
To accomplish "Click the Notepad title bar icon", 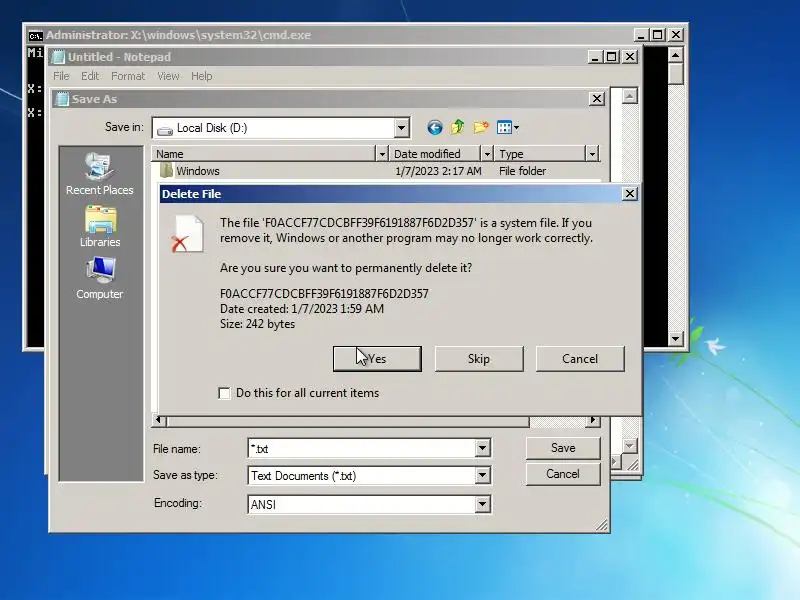I will 59,57.
